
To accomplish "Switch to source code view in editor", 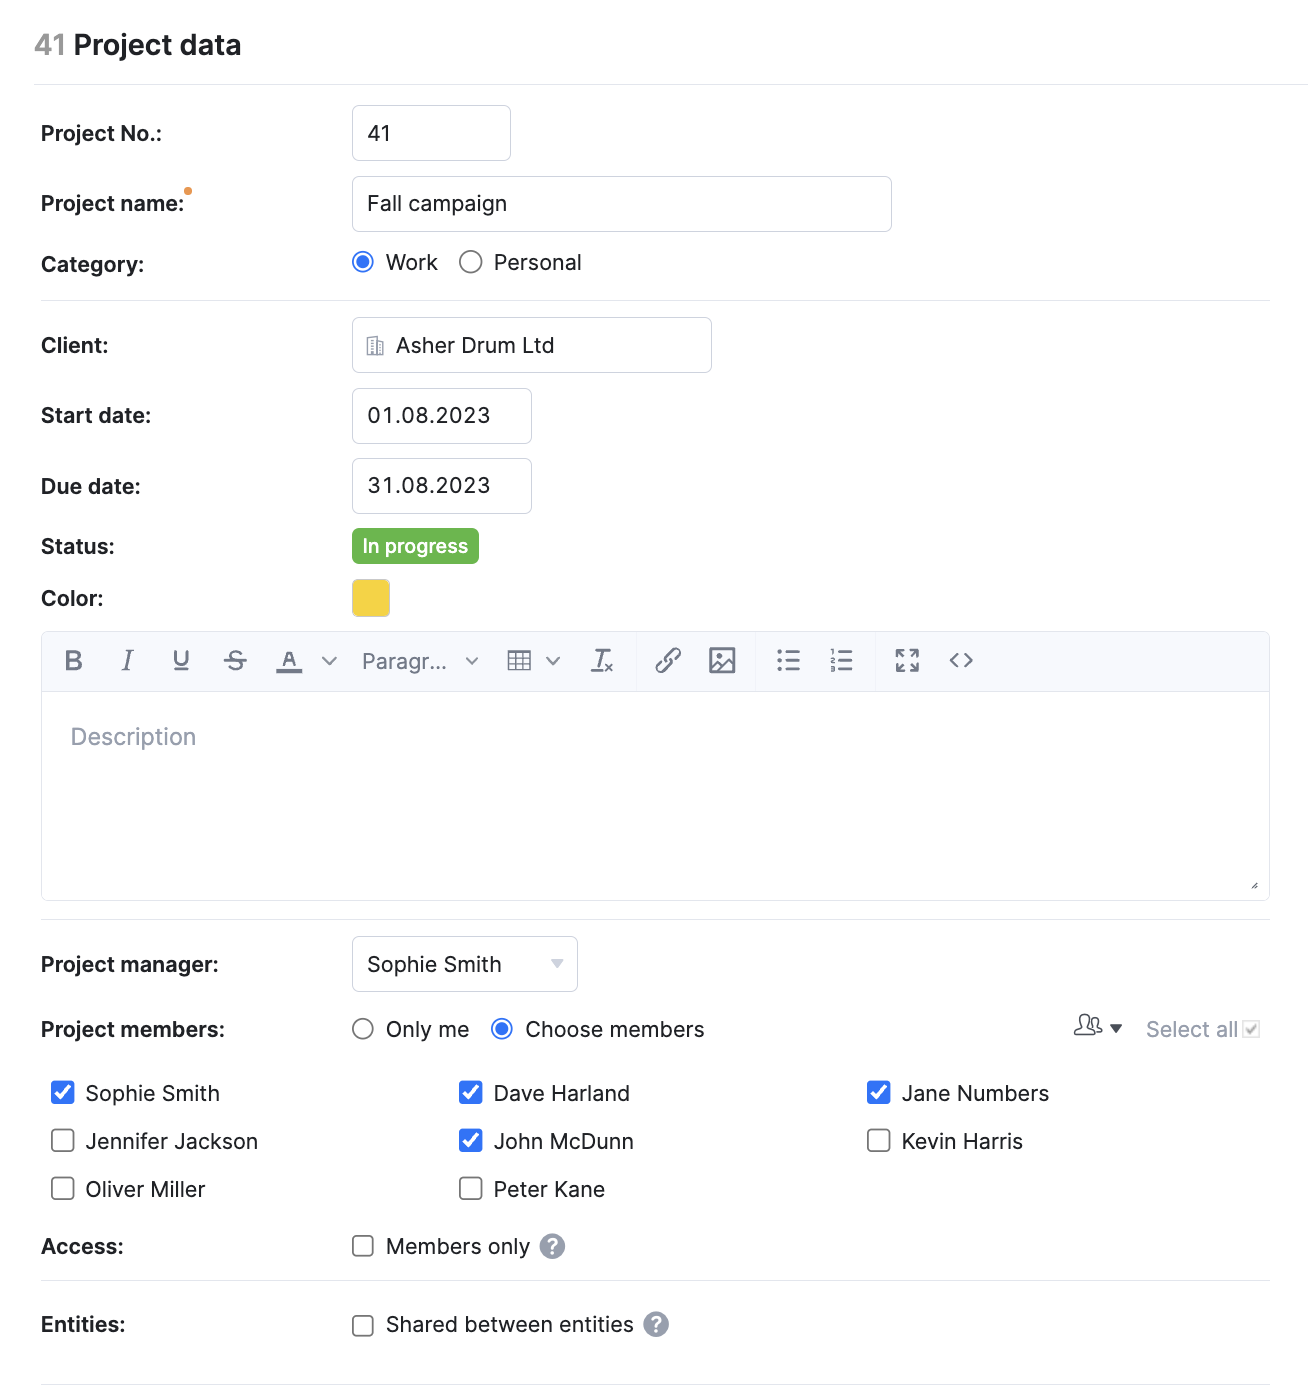I will tap(961, 660).
